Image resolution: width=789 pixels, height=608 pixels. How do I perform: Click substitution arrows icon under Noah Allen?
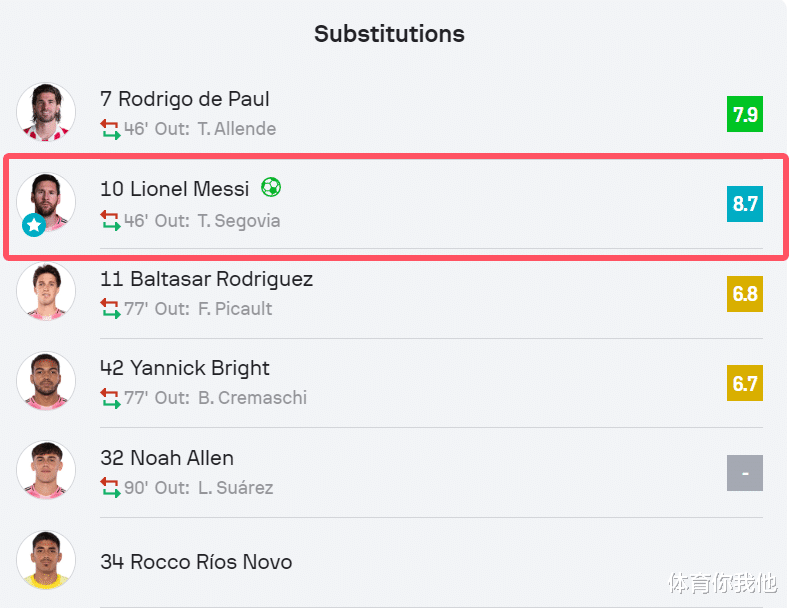tap(110, 487)
